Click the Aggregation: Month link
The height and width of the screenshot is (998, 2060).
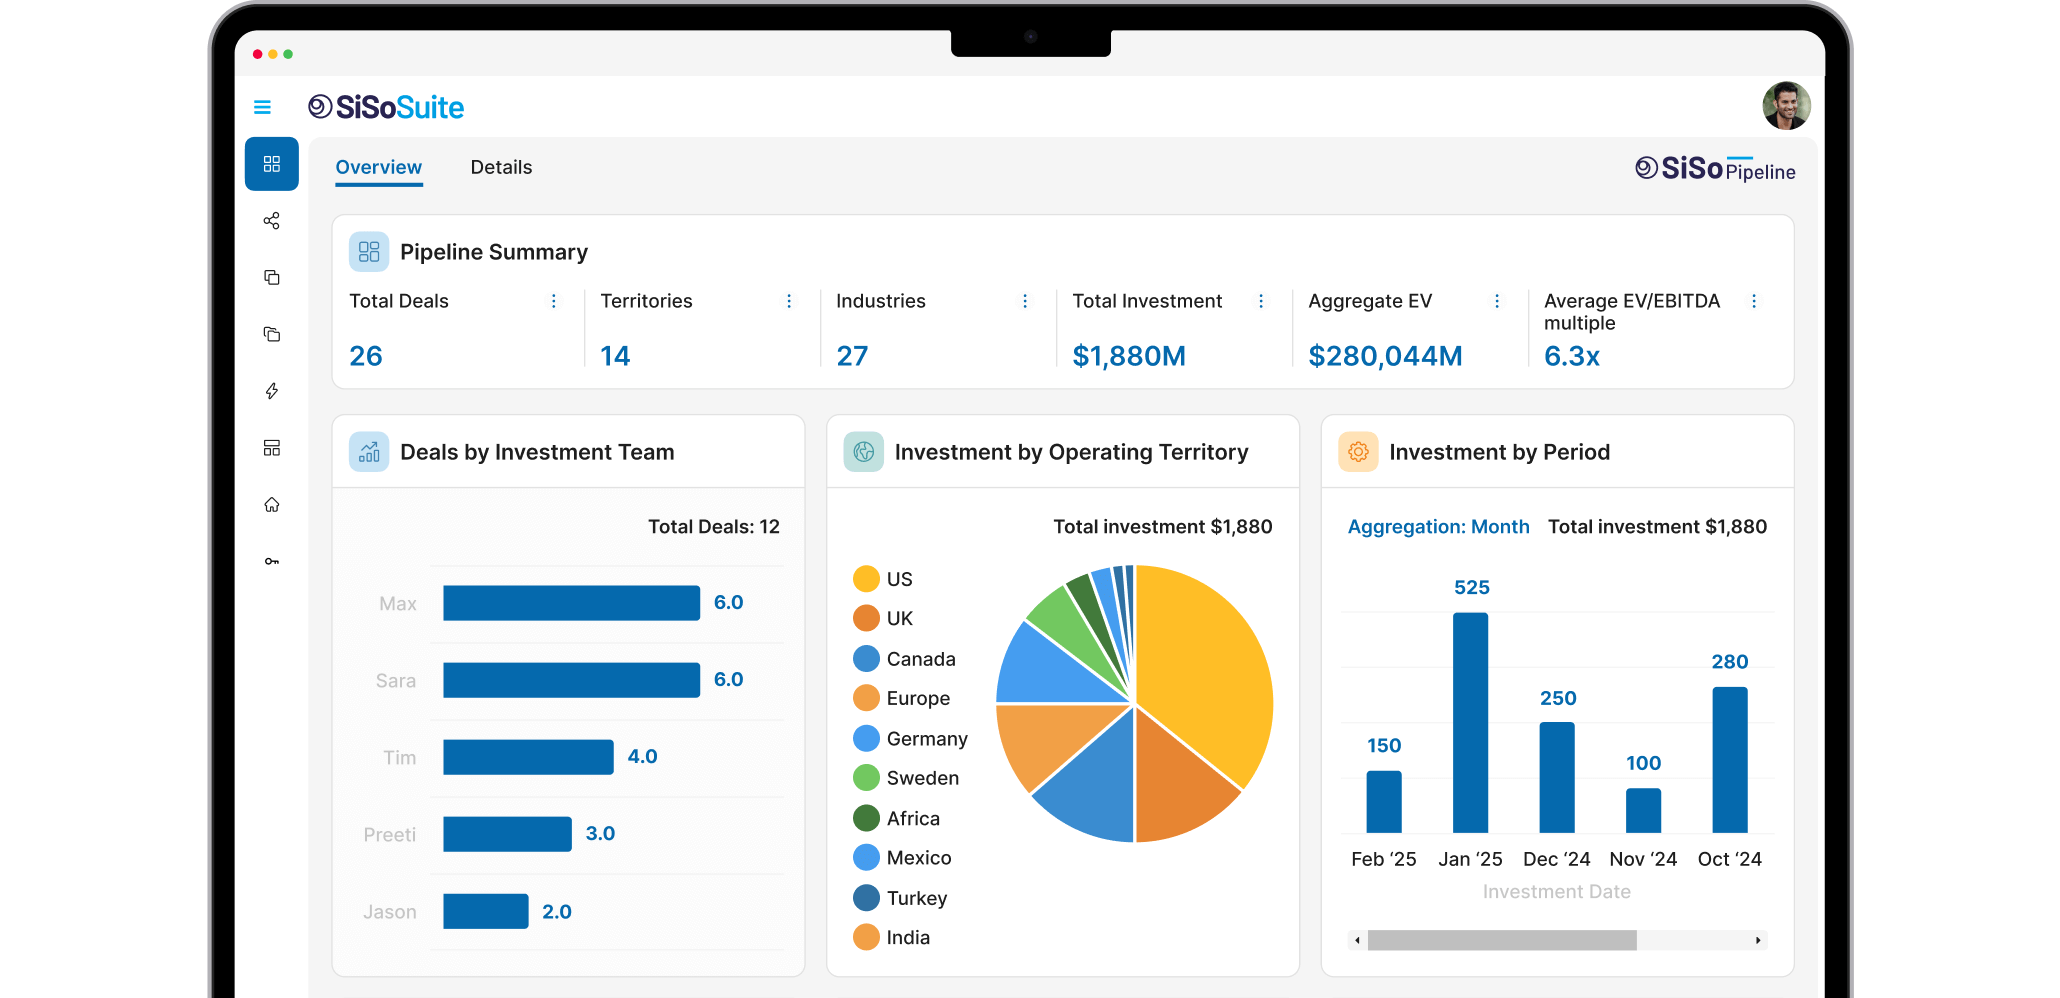click(x=1438, y=527)
